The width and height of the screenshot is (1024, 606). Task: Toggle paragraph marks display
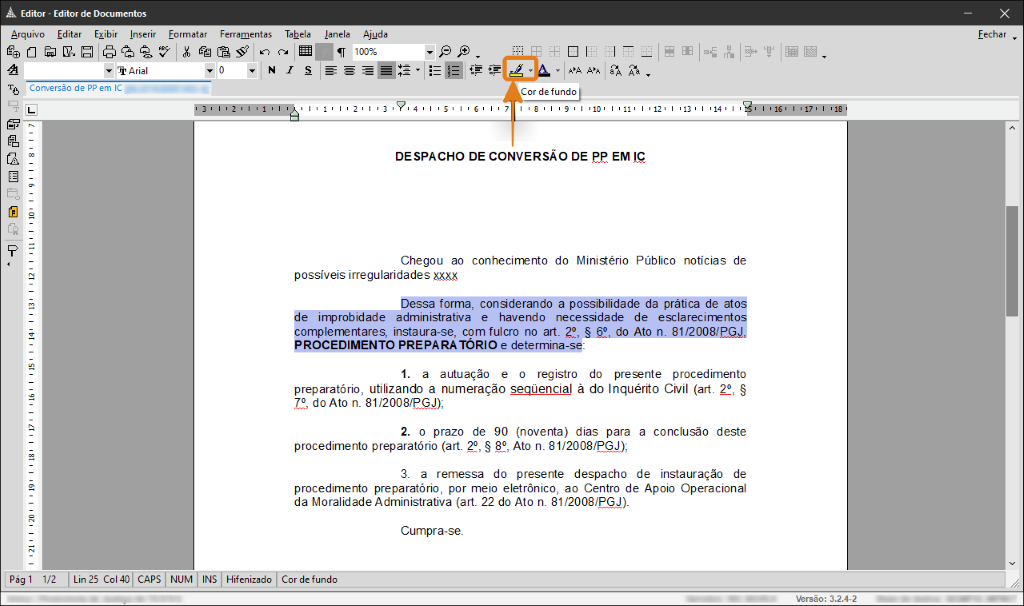click(342, 52)
